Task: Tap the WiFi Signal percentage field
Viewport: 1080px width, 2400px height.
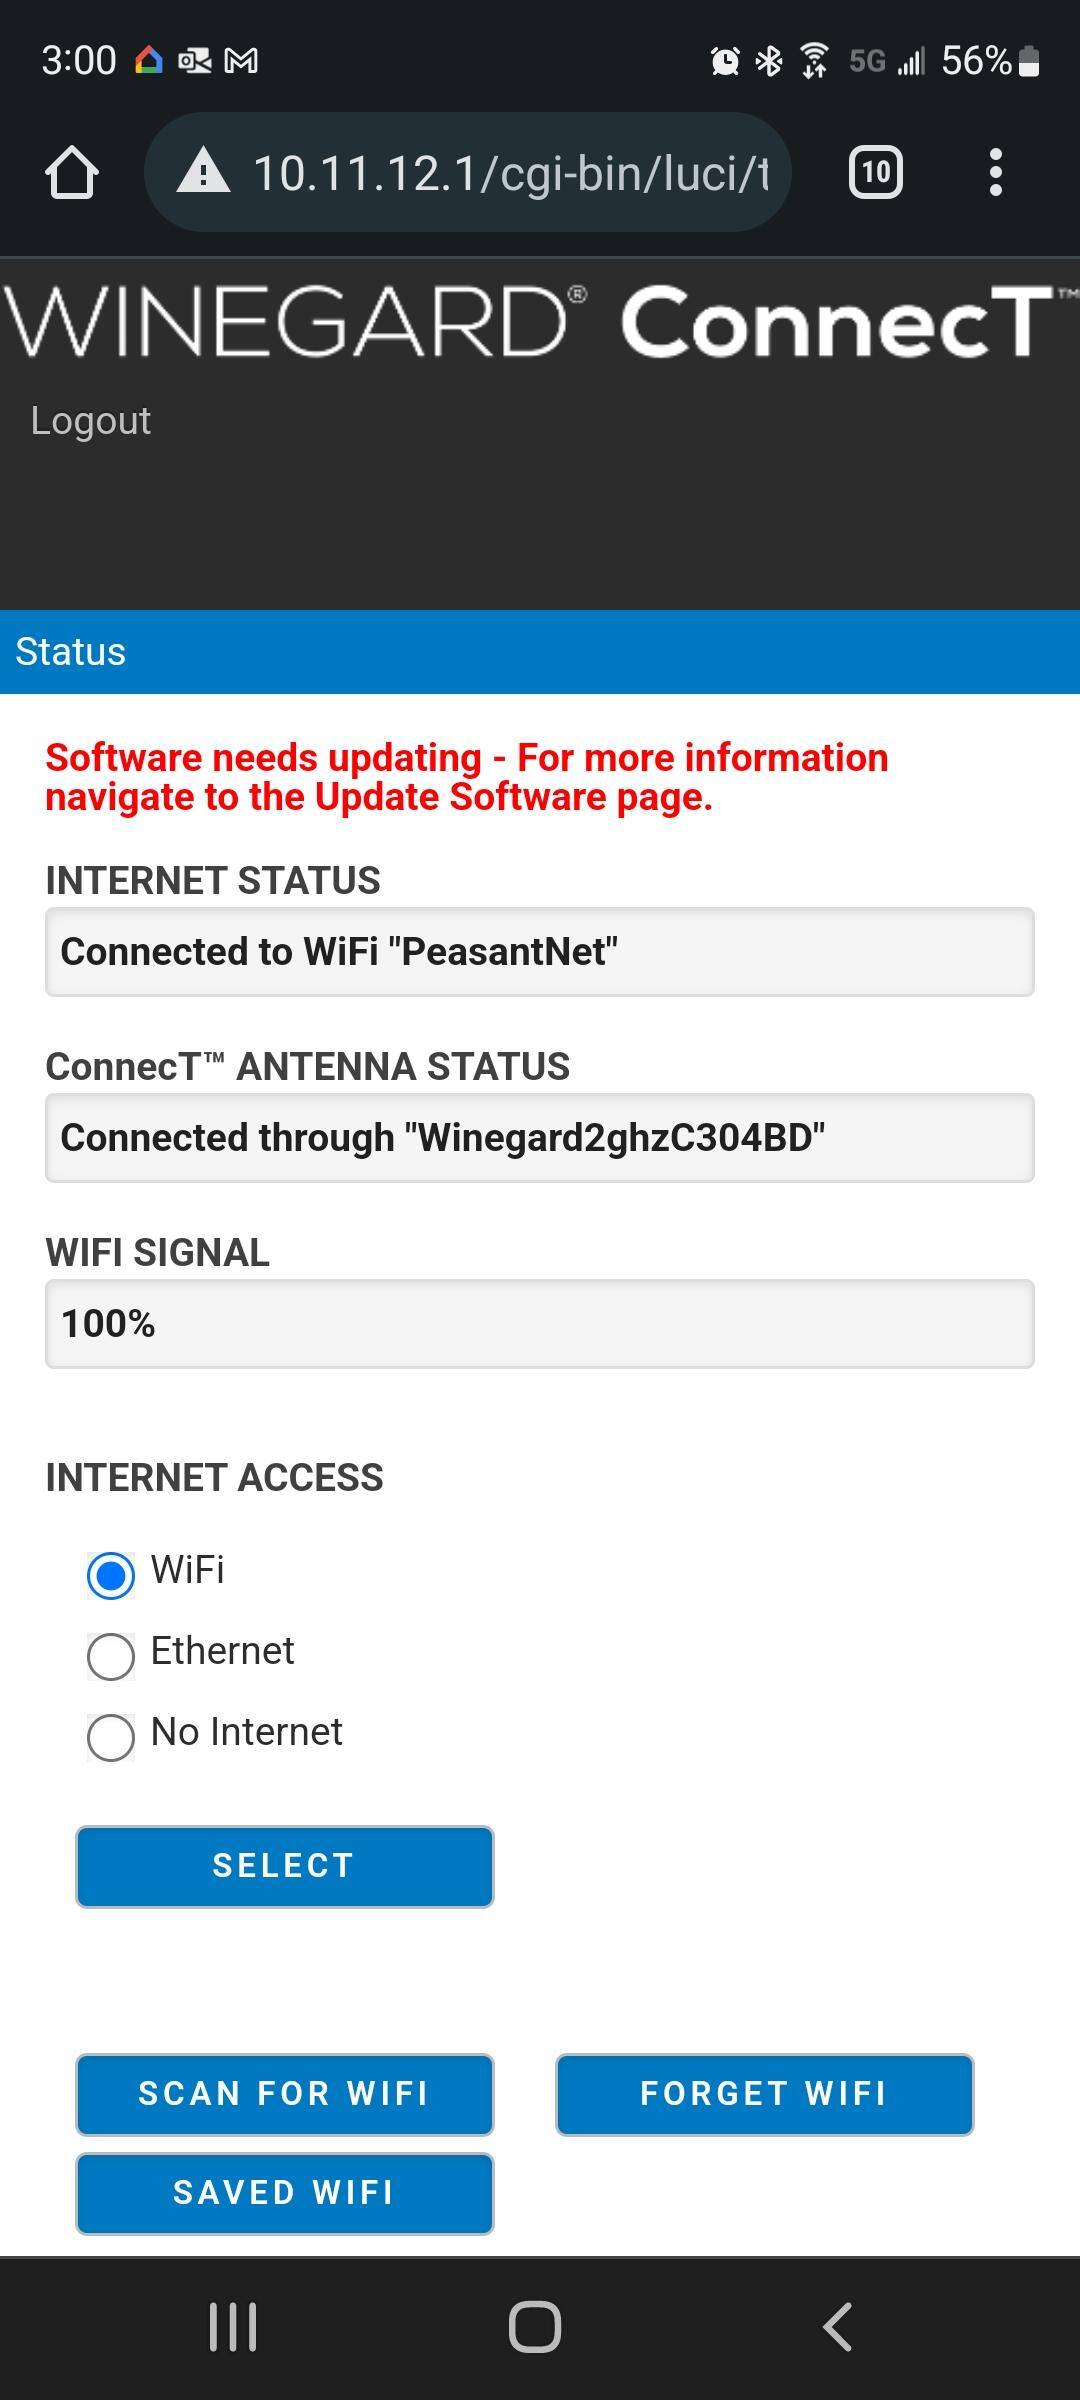Action: [540, 1324]
